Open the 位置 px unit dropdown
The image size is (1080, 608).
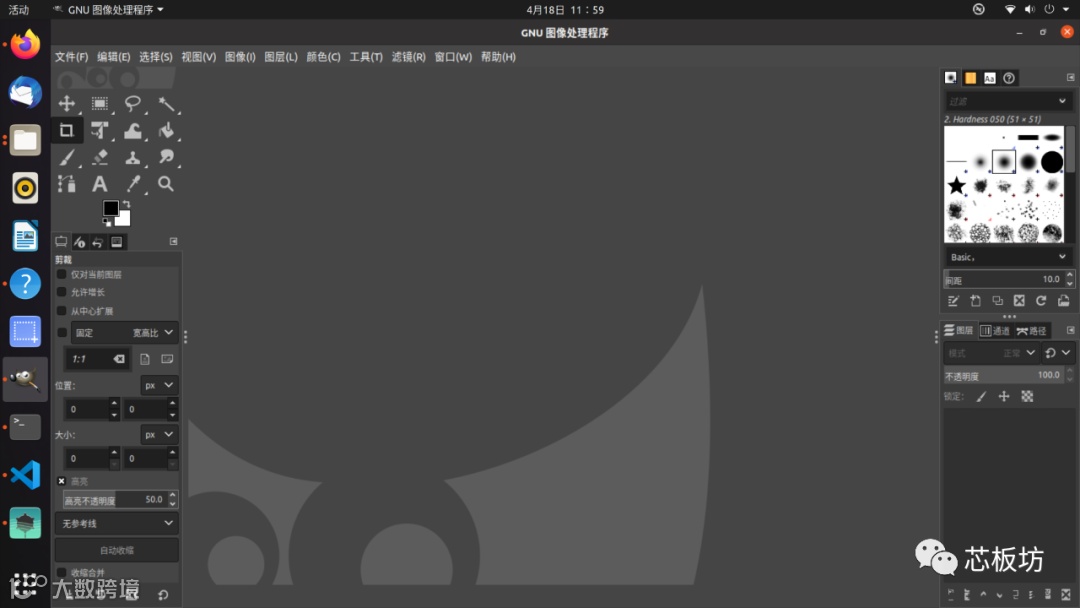[159, 385]
